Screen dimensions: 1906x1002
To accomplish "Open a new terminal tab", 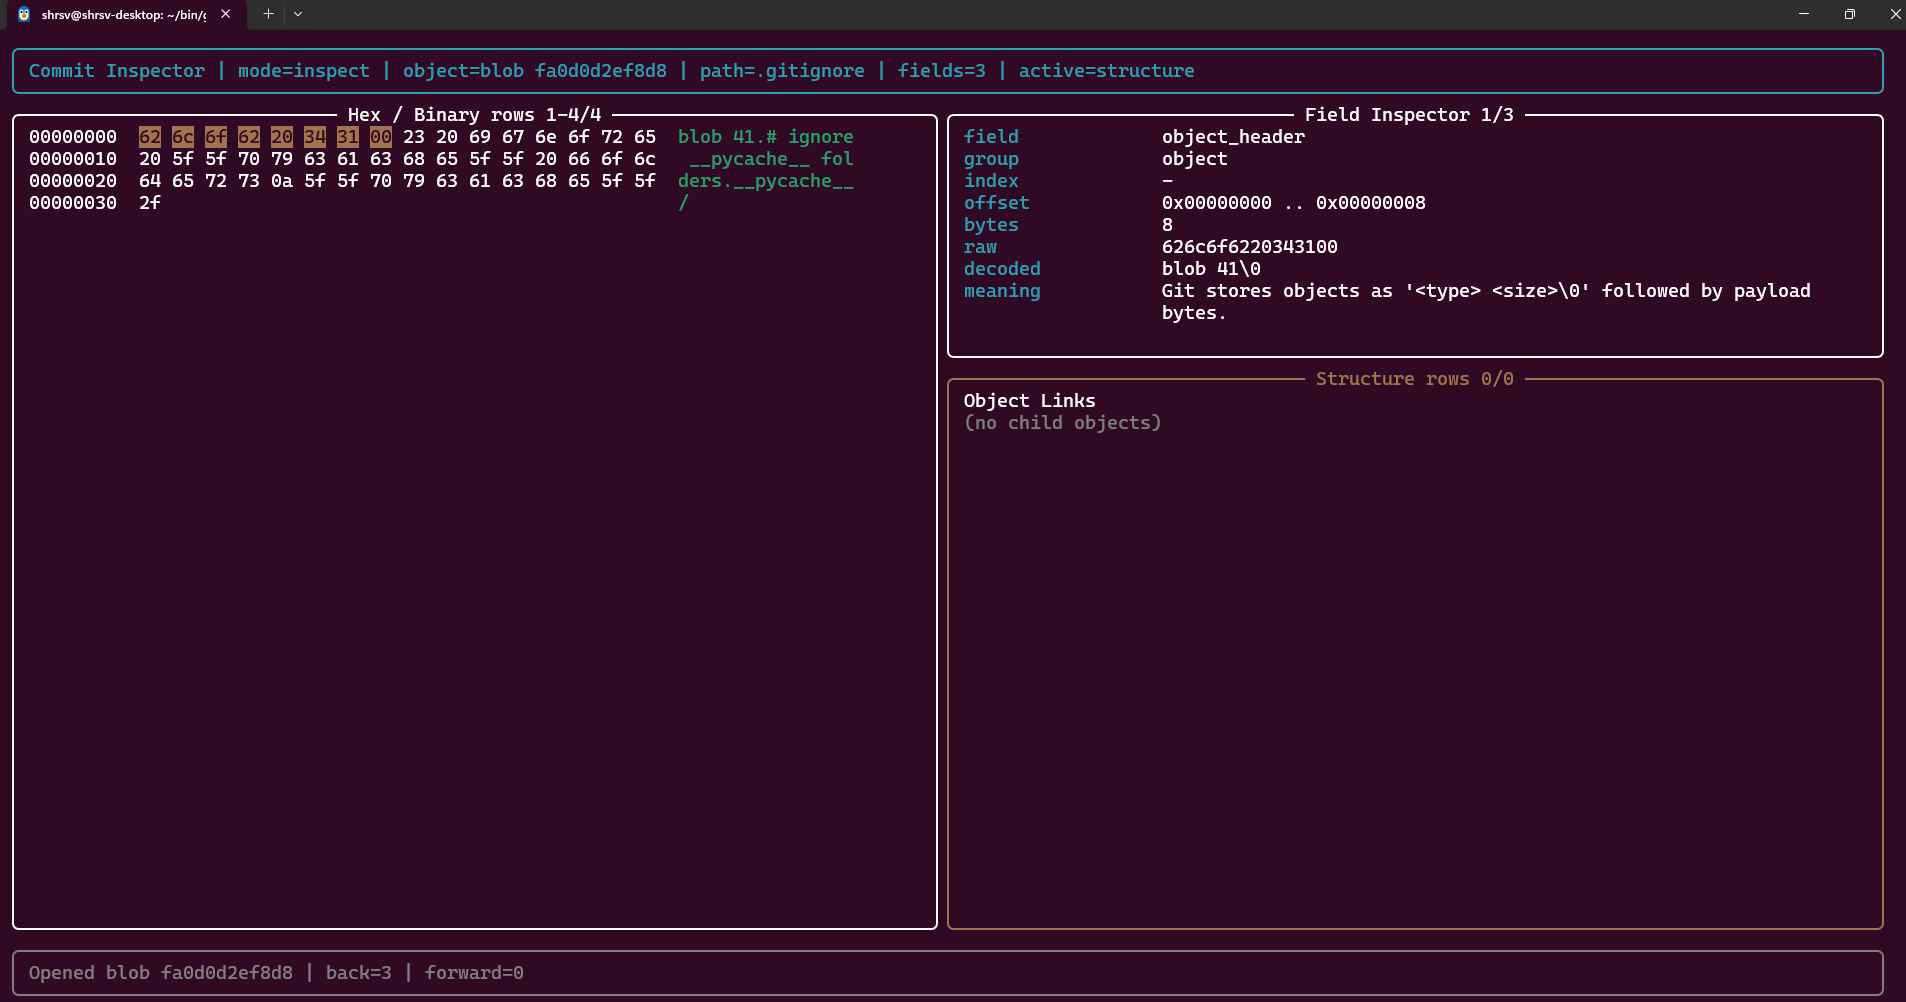I will click(268, 14).
